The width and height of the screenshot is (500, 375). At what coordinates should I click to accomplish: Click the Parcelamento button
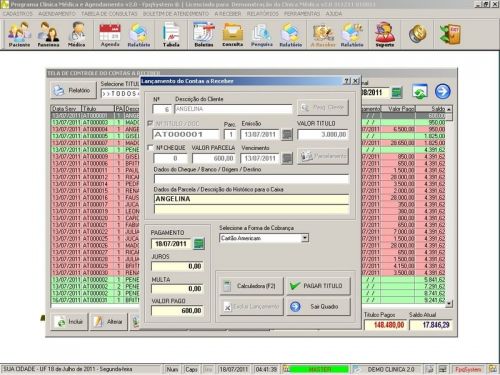323,156
